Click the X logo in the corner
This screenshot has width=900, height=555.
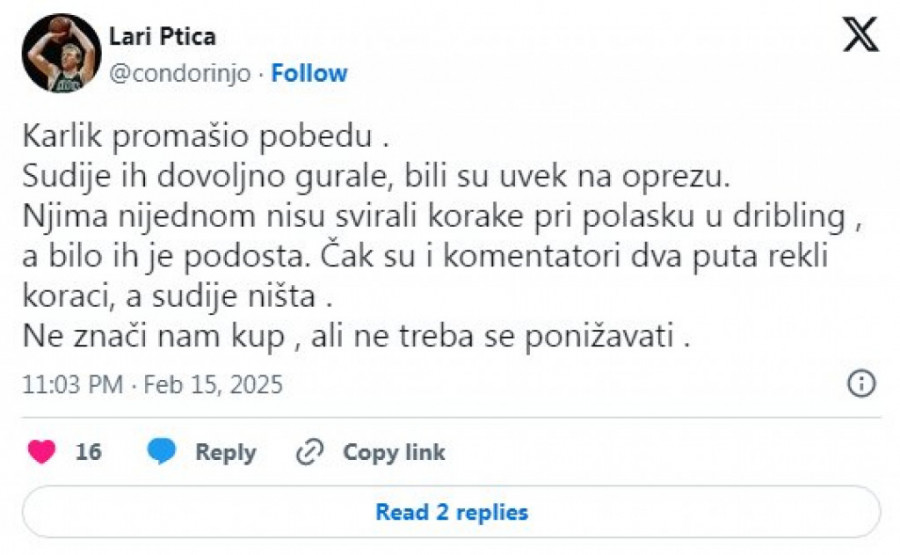click(860, 35)
